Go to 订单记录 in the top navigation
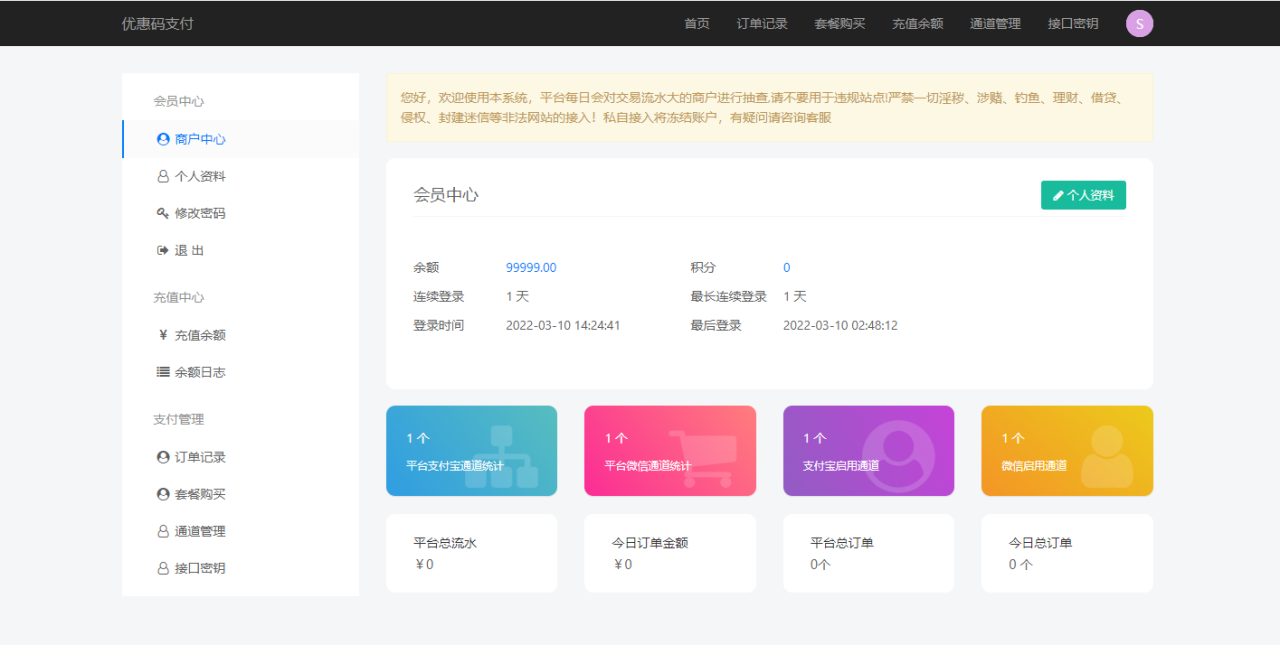 tap(762, 24)
